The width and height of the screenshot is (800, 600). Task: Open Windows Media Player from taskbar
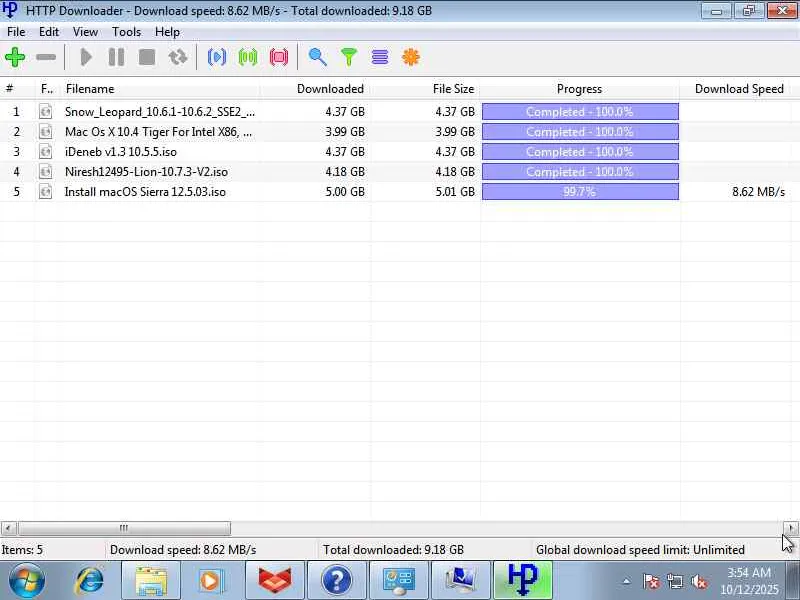click(x=212, y=581)
